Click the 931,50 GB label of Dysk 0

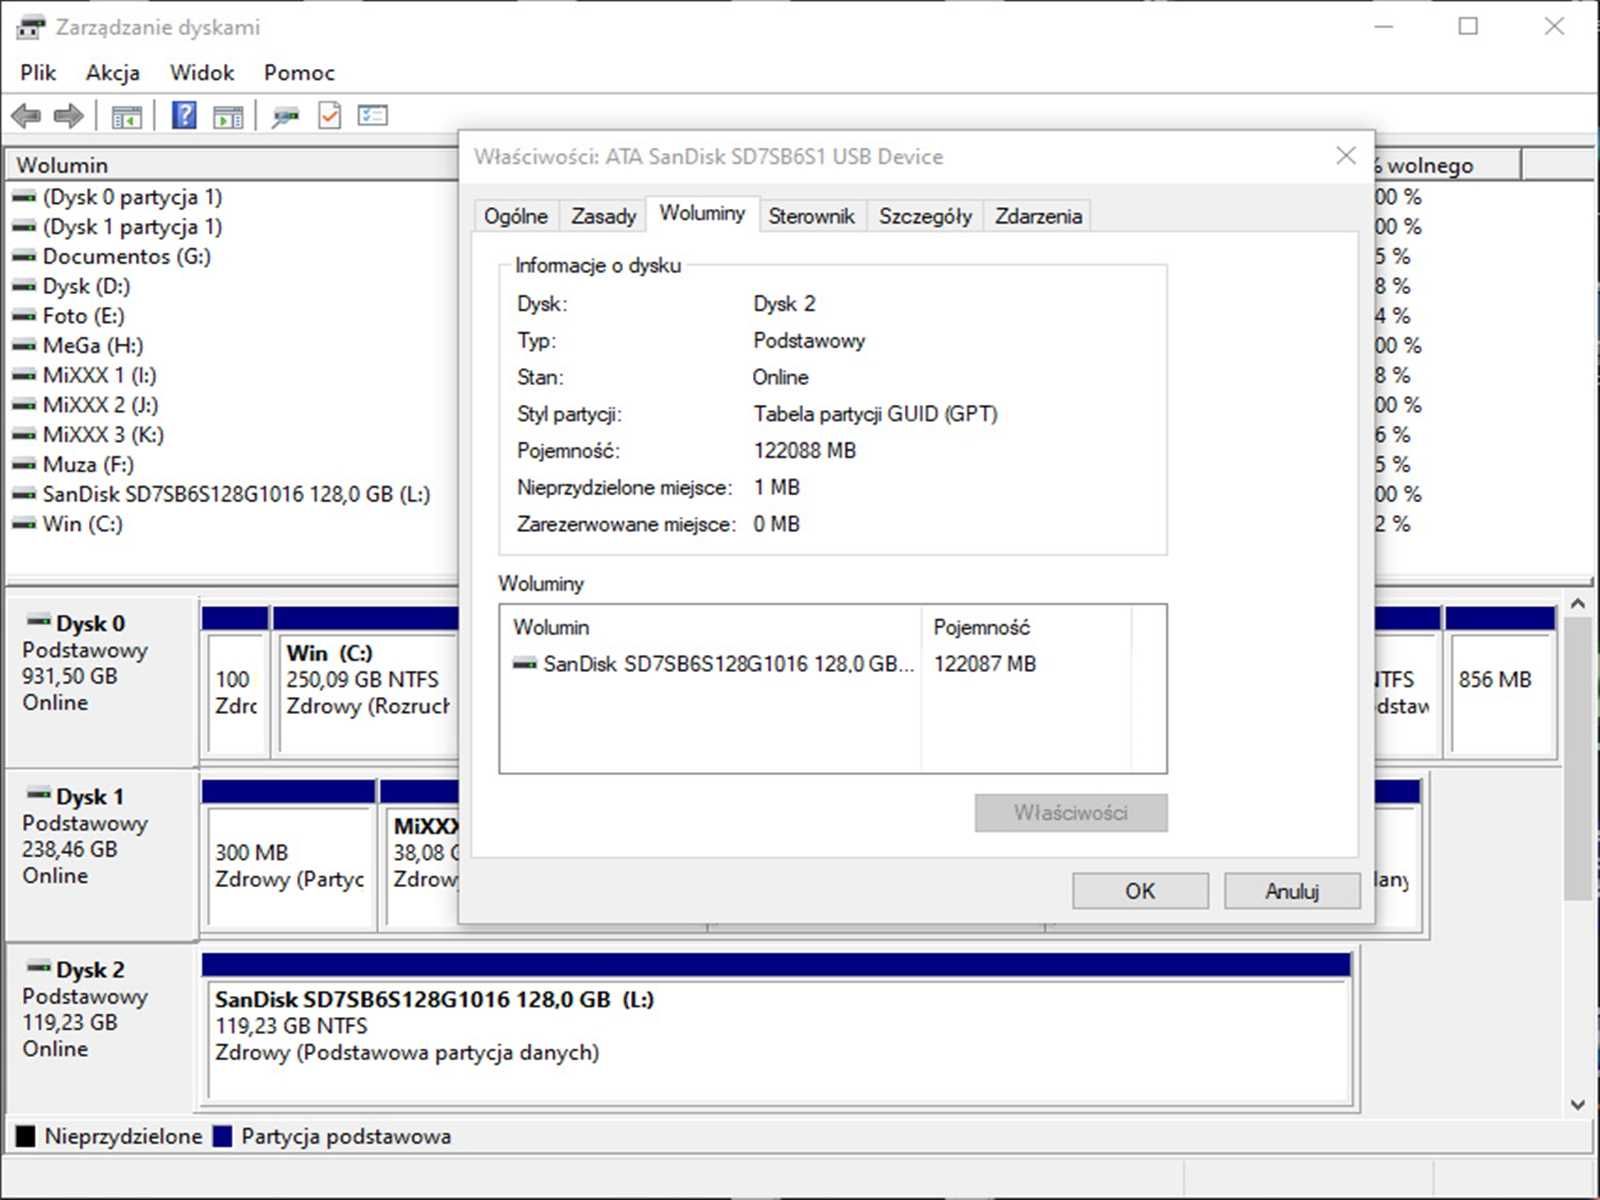click(70, 676)
